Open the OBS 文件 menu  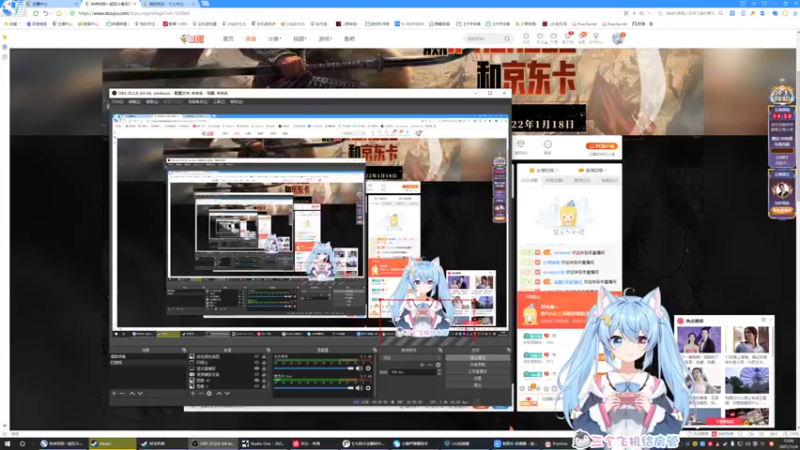coord(118,102)
